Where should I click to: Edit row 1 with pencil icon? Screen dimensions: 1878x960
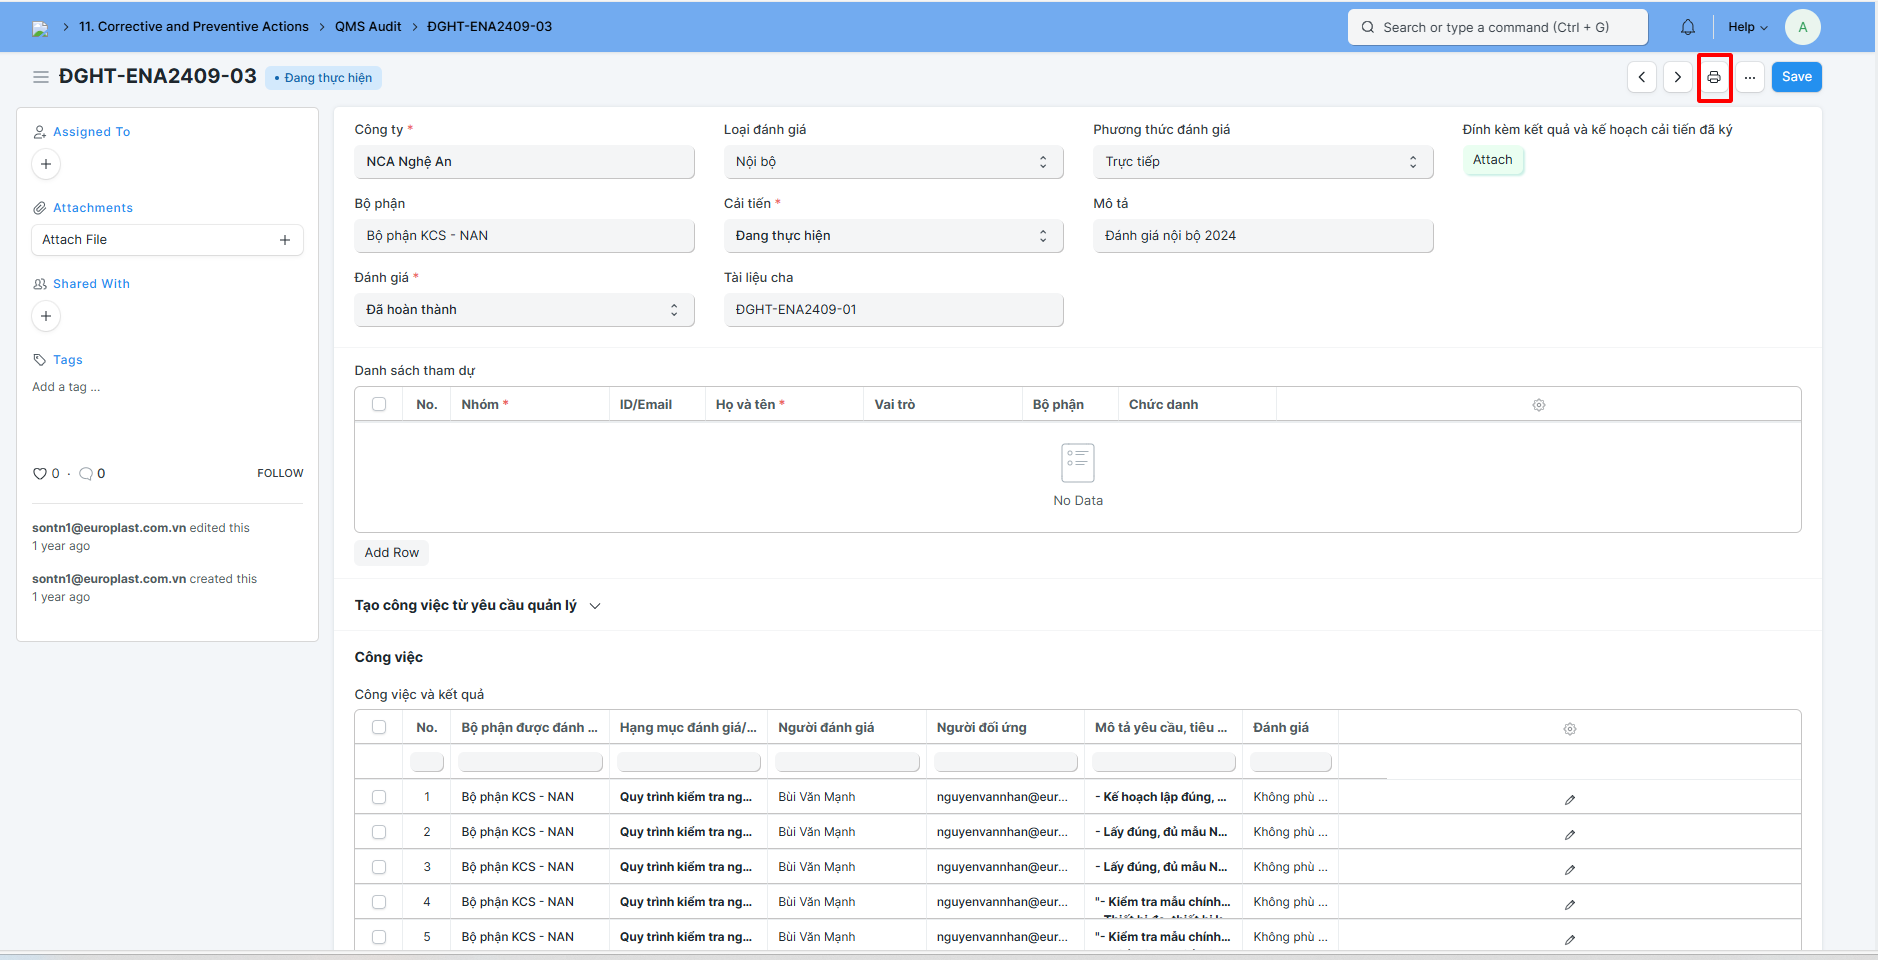[x=1569, y=799]
